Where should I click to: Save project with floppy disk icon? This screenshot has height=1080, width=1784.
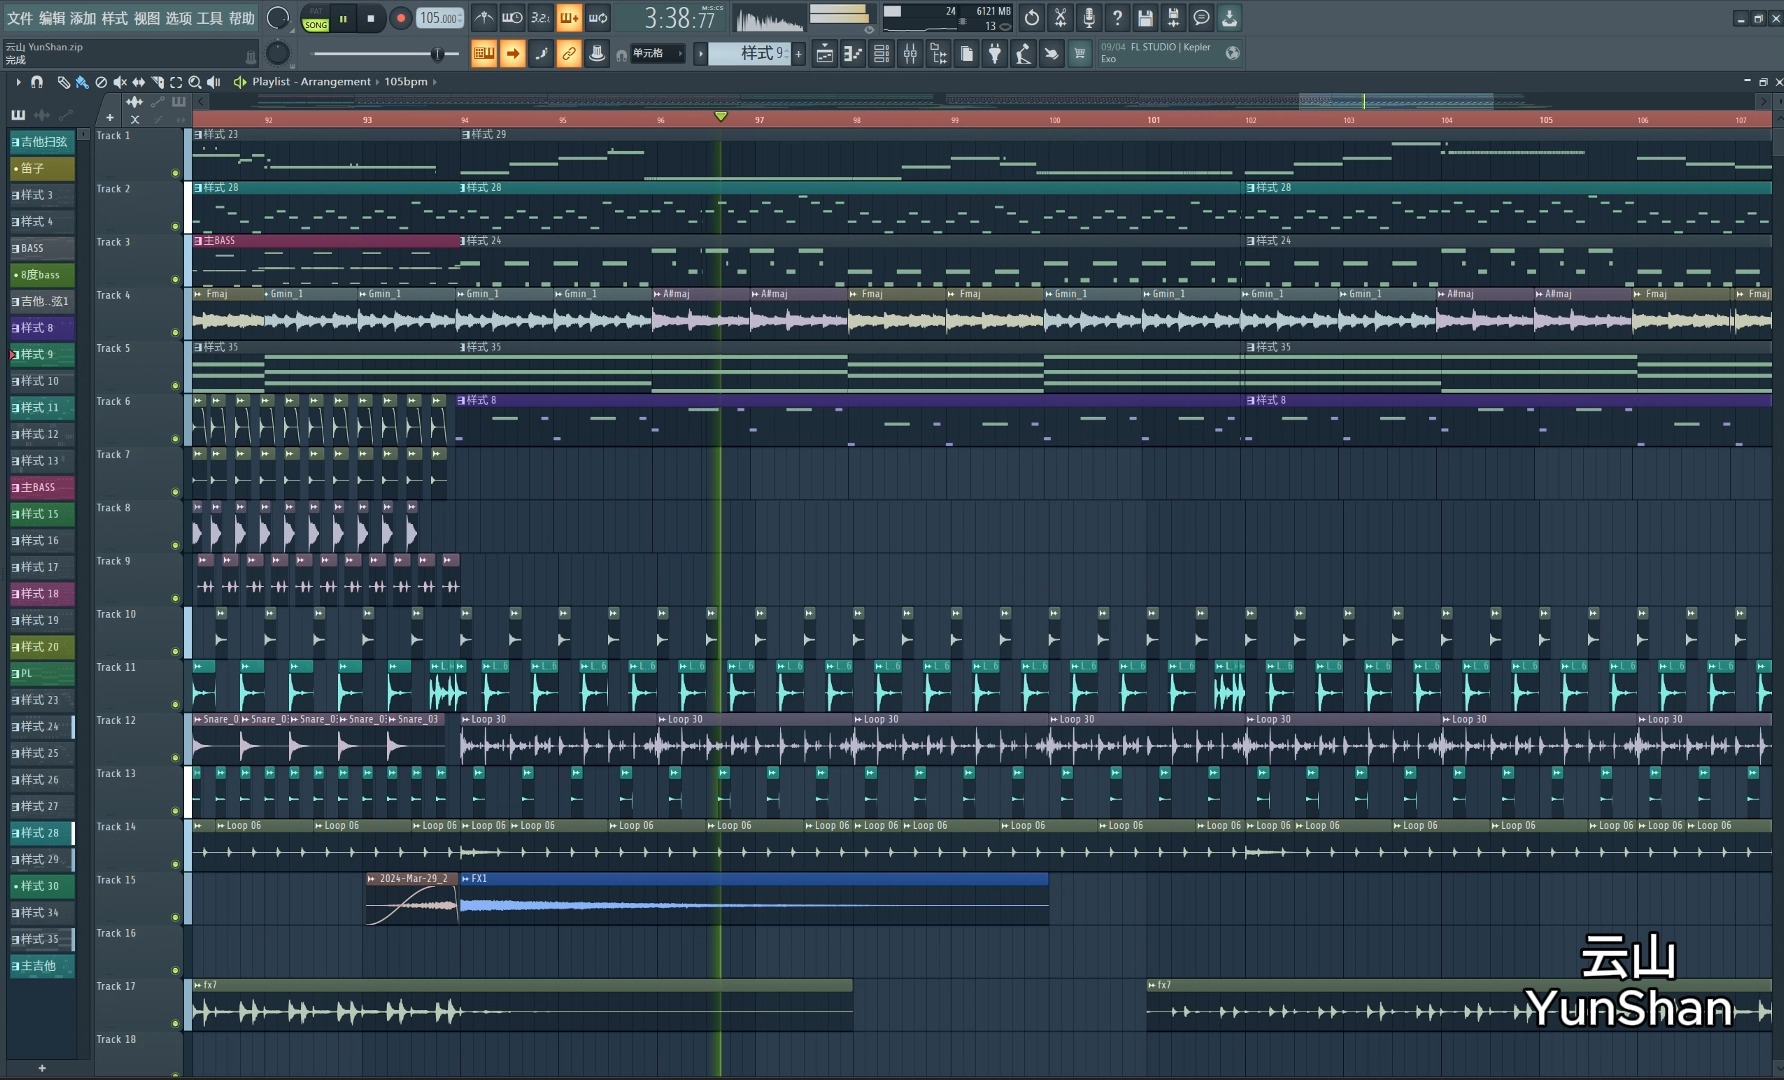[1145, 17]
